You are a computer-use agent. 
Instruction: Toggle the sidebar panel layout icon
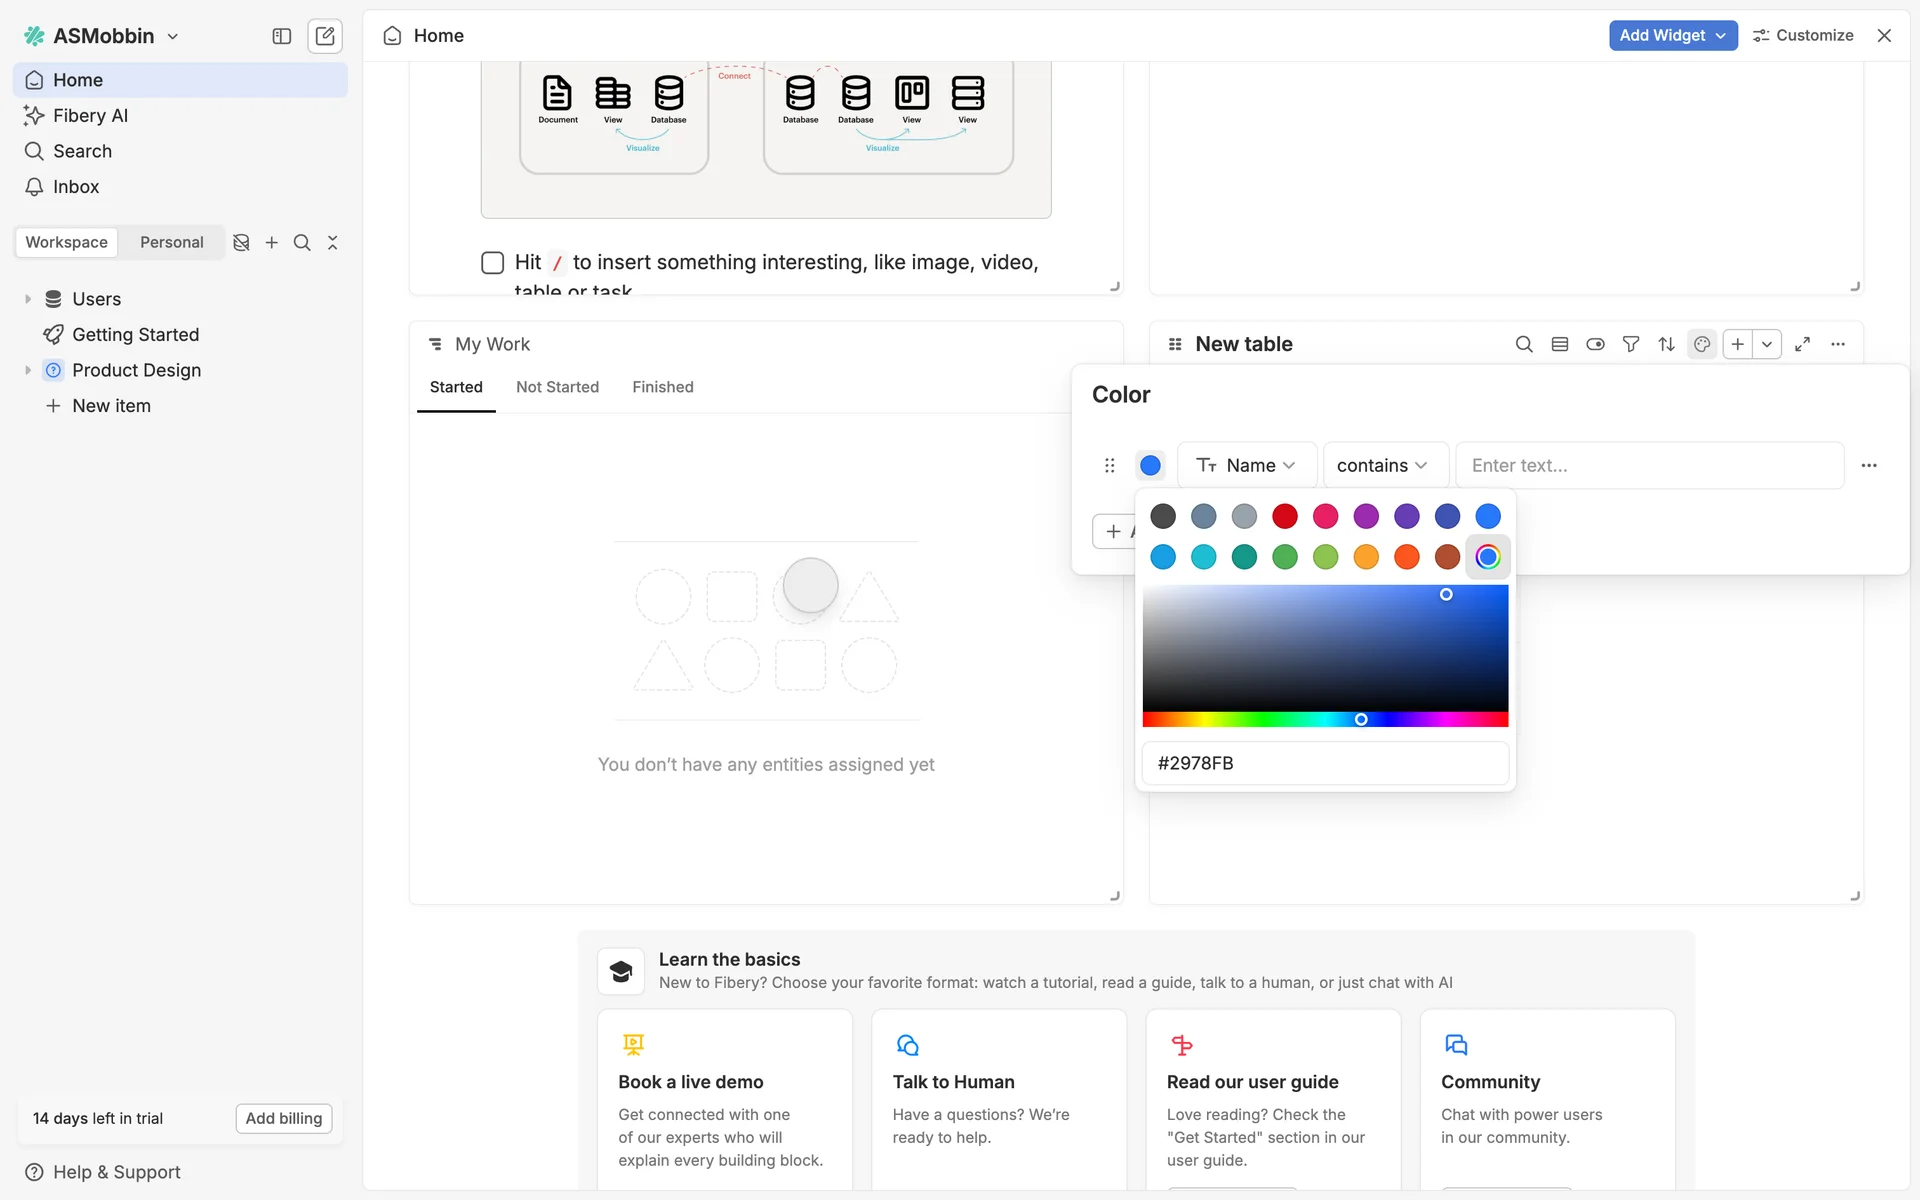pyautogui.click(x=282, y=36)
